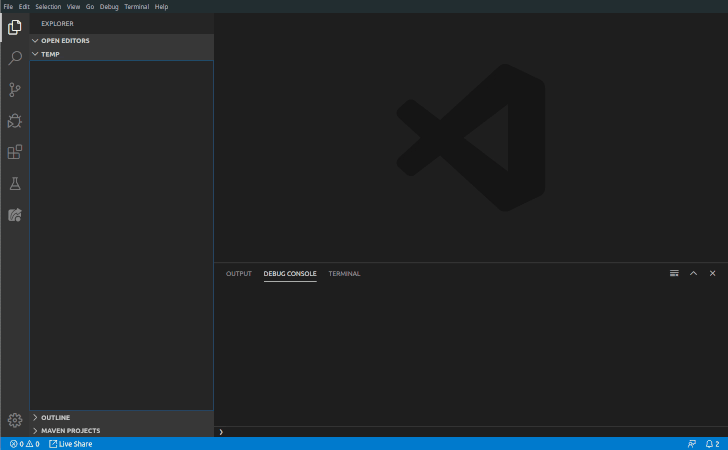Open the Test flask icon view
This screenshot has width=728, height=450.
point(15,183)
